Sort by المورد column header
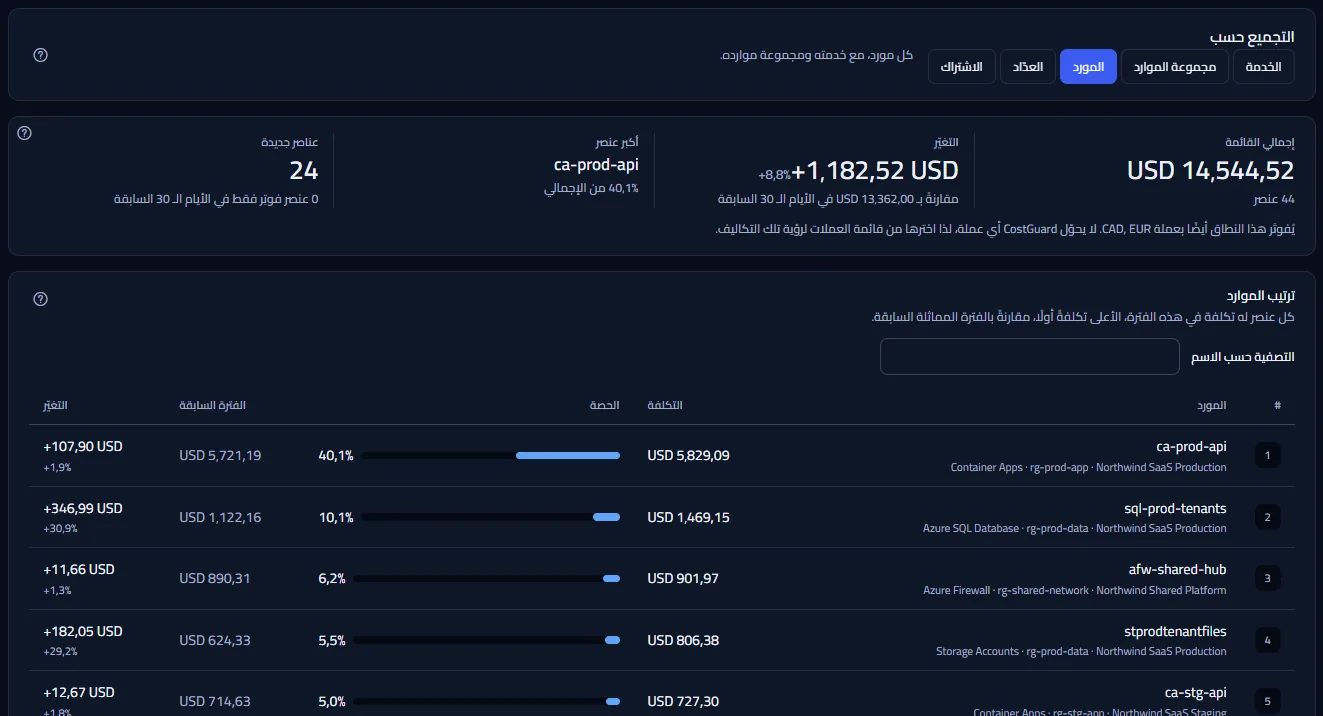This screenshot has height=716, width=1323. [x=1212, y=405]
